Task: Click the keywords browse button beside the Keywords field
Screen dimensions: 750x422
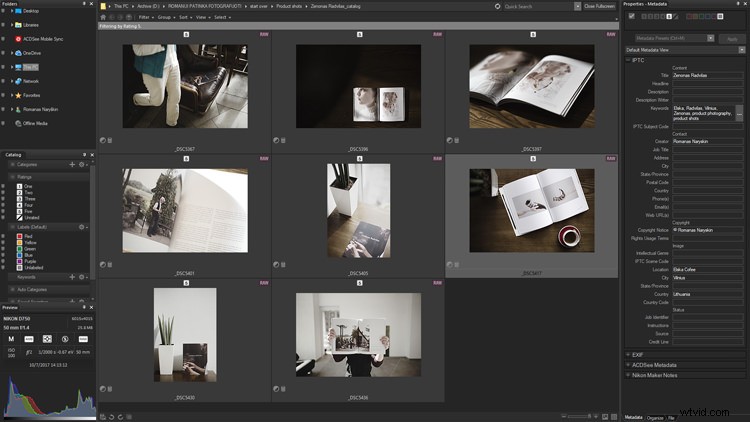Action: click(739, 115)
